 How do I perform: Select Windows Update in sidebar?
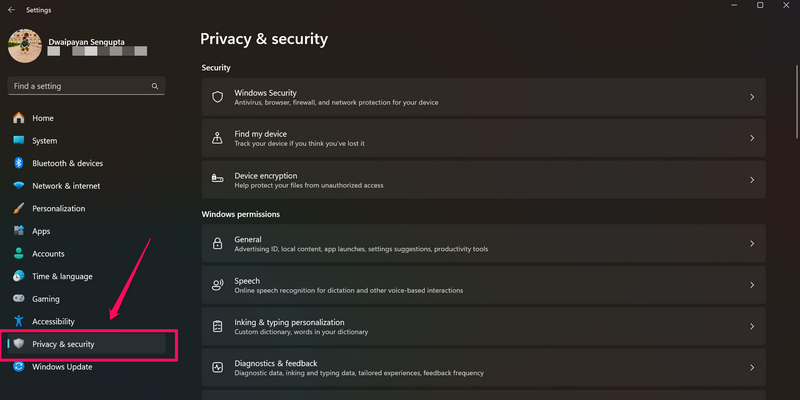click(x=61, y=367)
